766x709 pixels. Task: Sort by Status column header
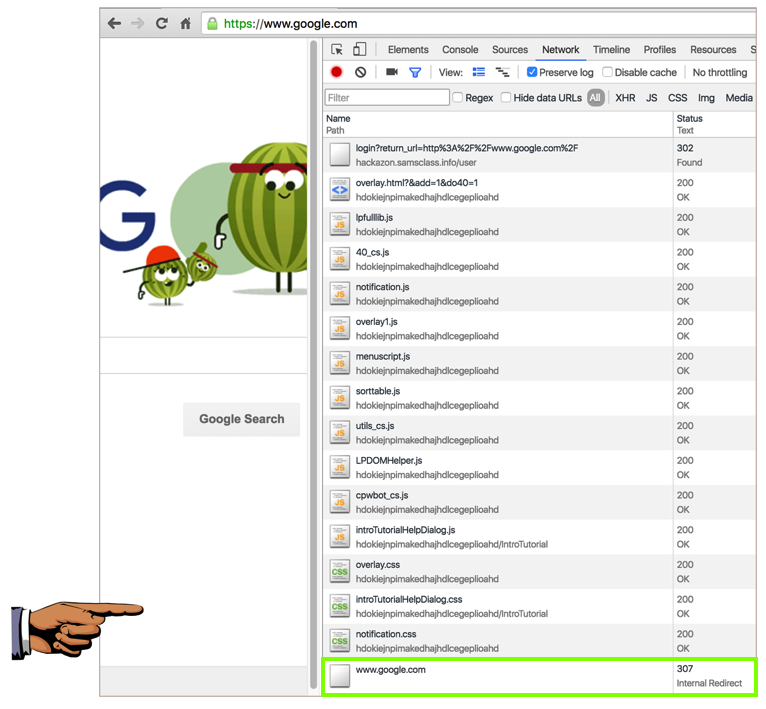click(689, 119)
